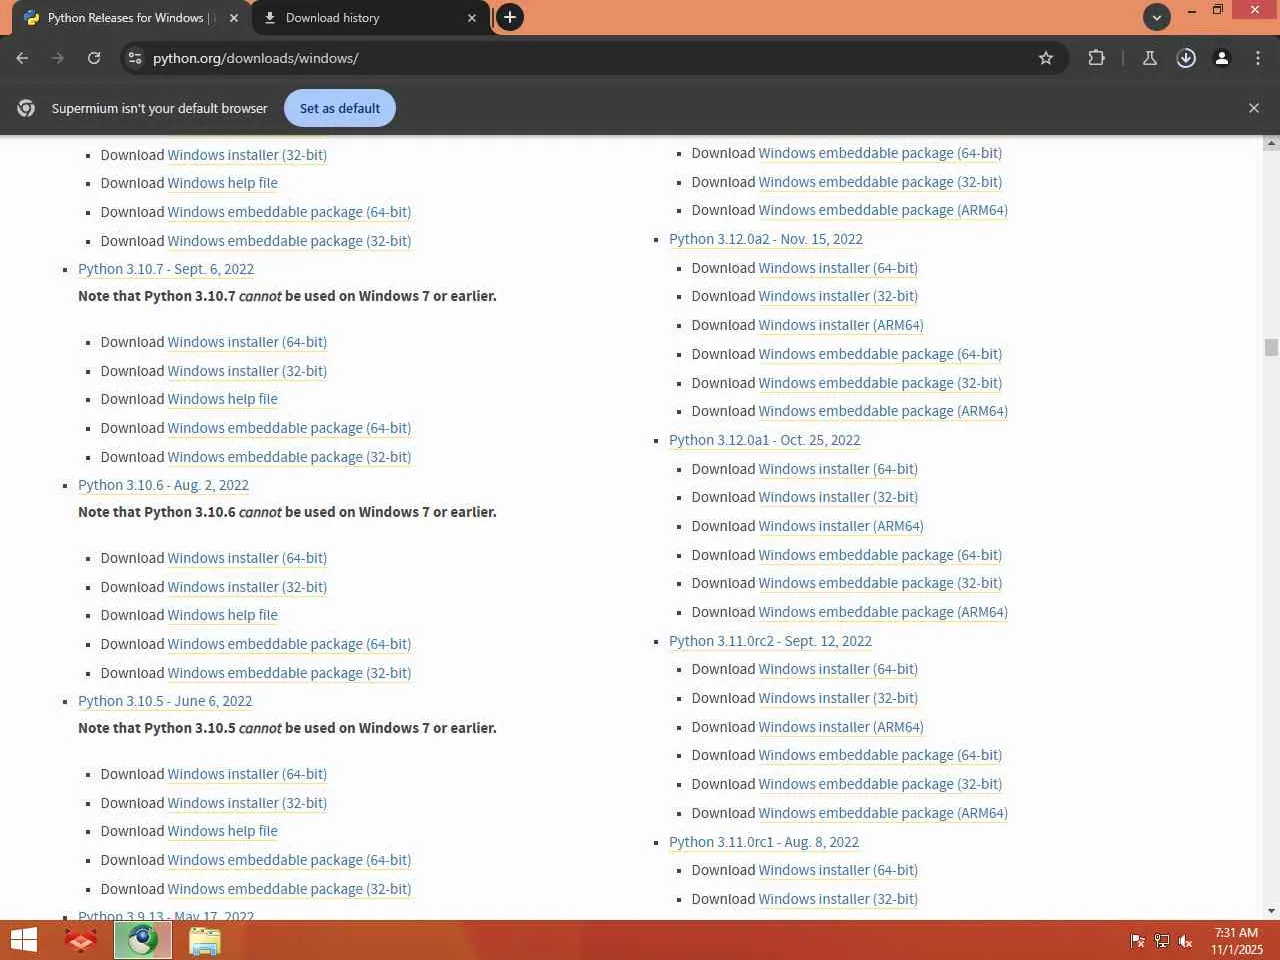Image resolution: width=1280 pixels, height=960 pixels.
Task: Click the muted volume tray icon
Action: click(x=1186, y=941)
